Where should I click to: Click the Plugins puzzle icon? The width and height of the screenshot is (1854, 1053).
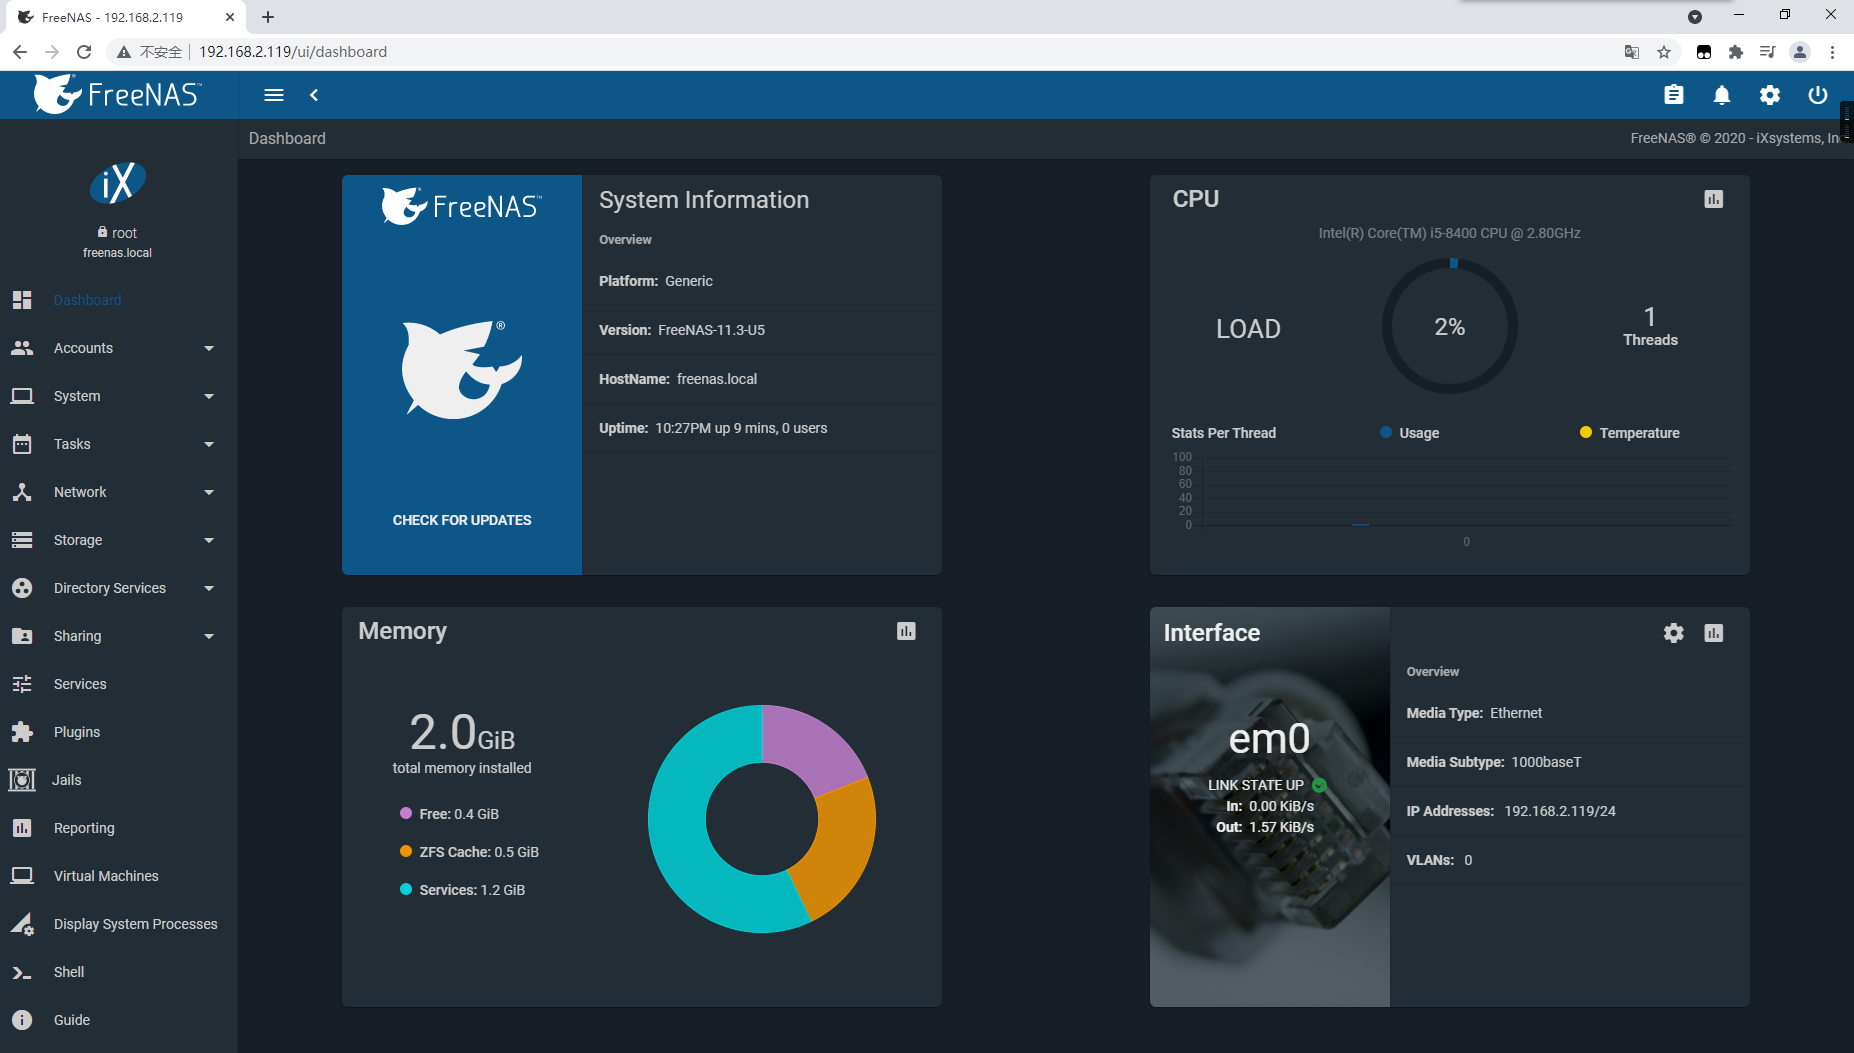pos(22,732)
